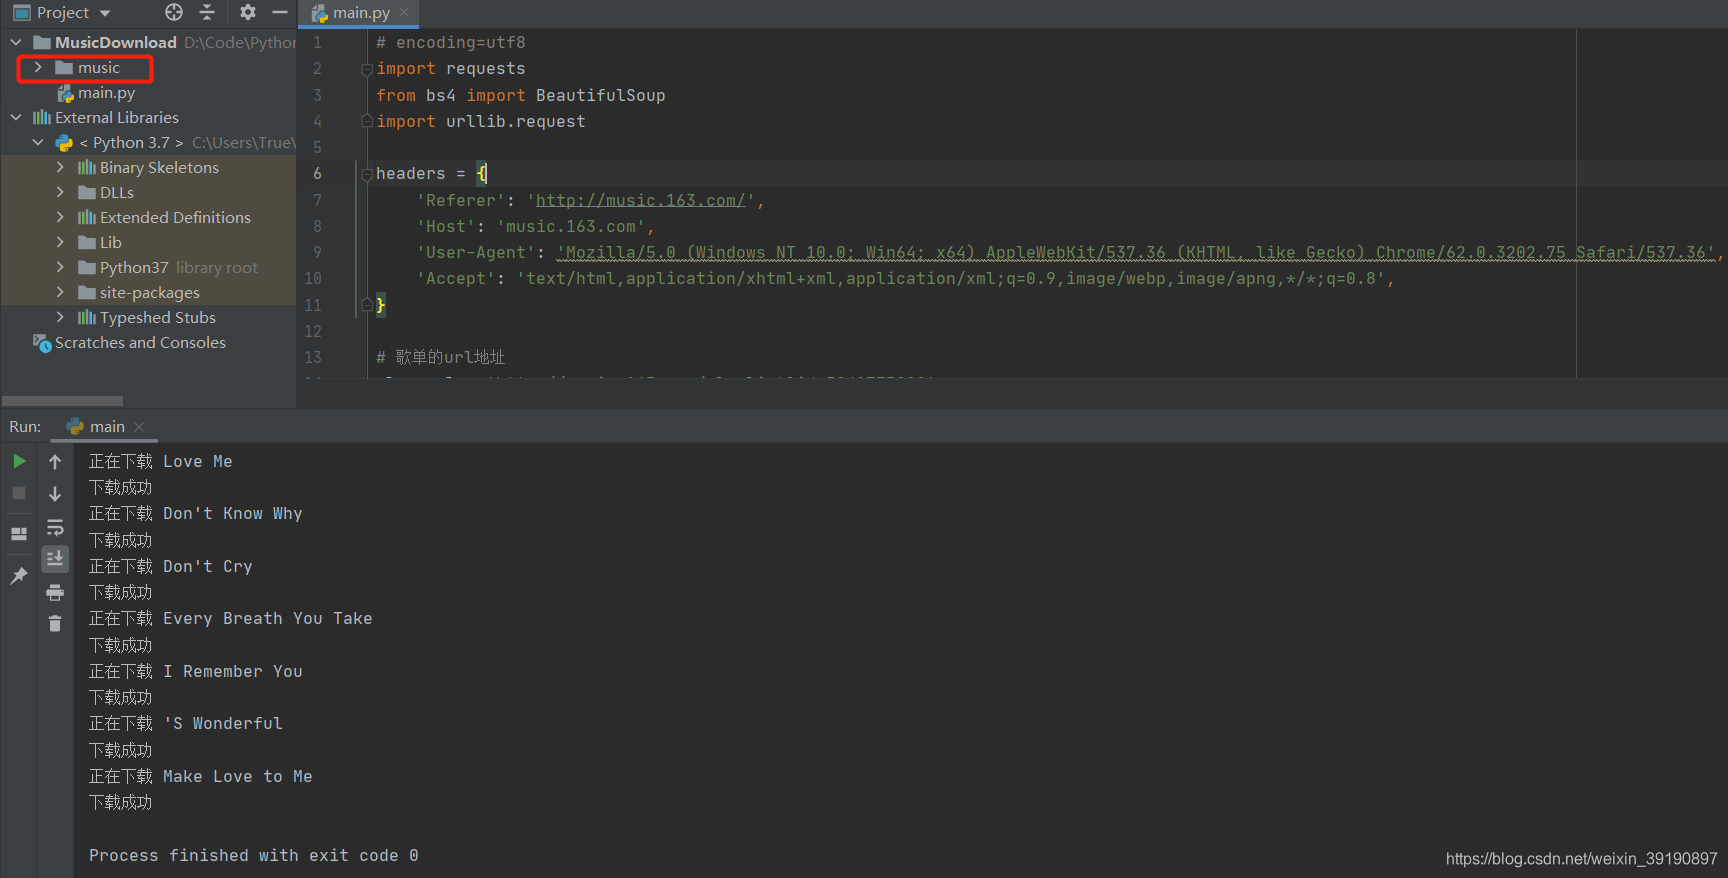Viewport: 1728px width, 878px height.
Task: Click the 'from bs4 import BeautifulSoup' line
Action: pyautogui.click(x=520, y=96)
